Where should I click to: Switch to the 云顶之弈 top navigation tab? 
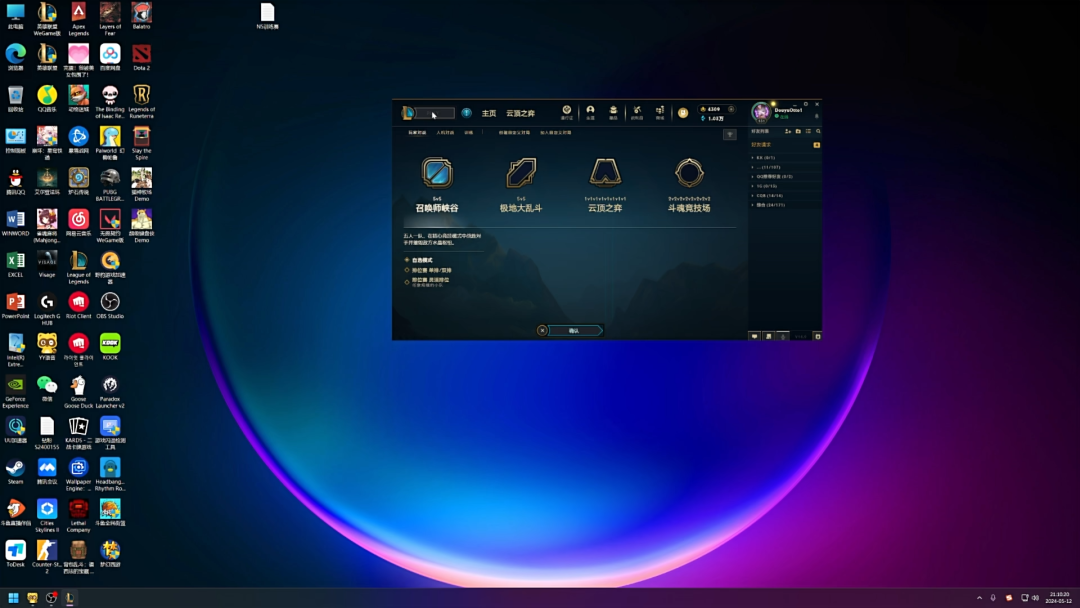click(x=521, y=113)
